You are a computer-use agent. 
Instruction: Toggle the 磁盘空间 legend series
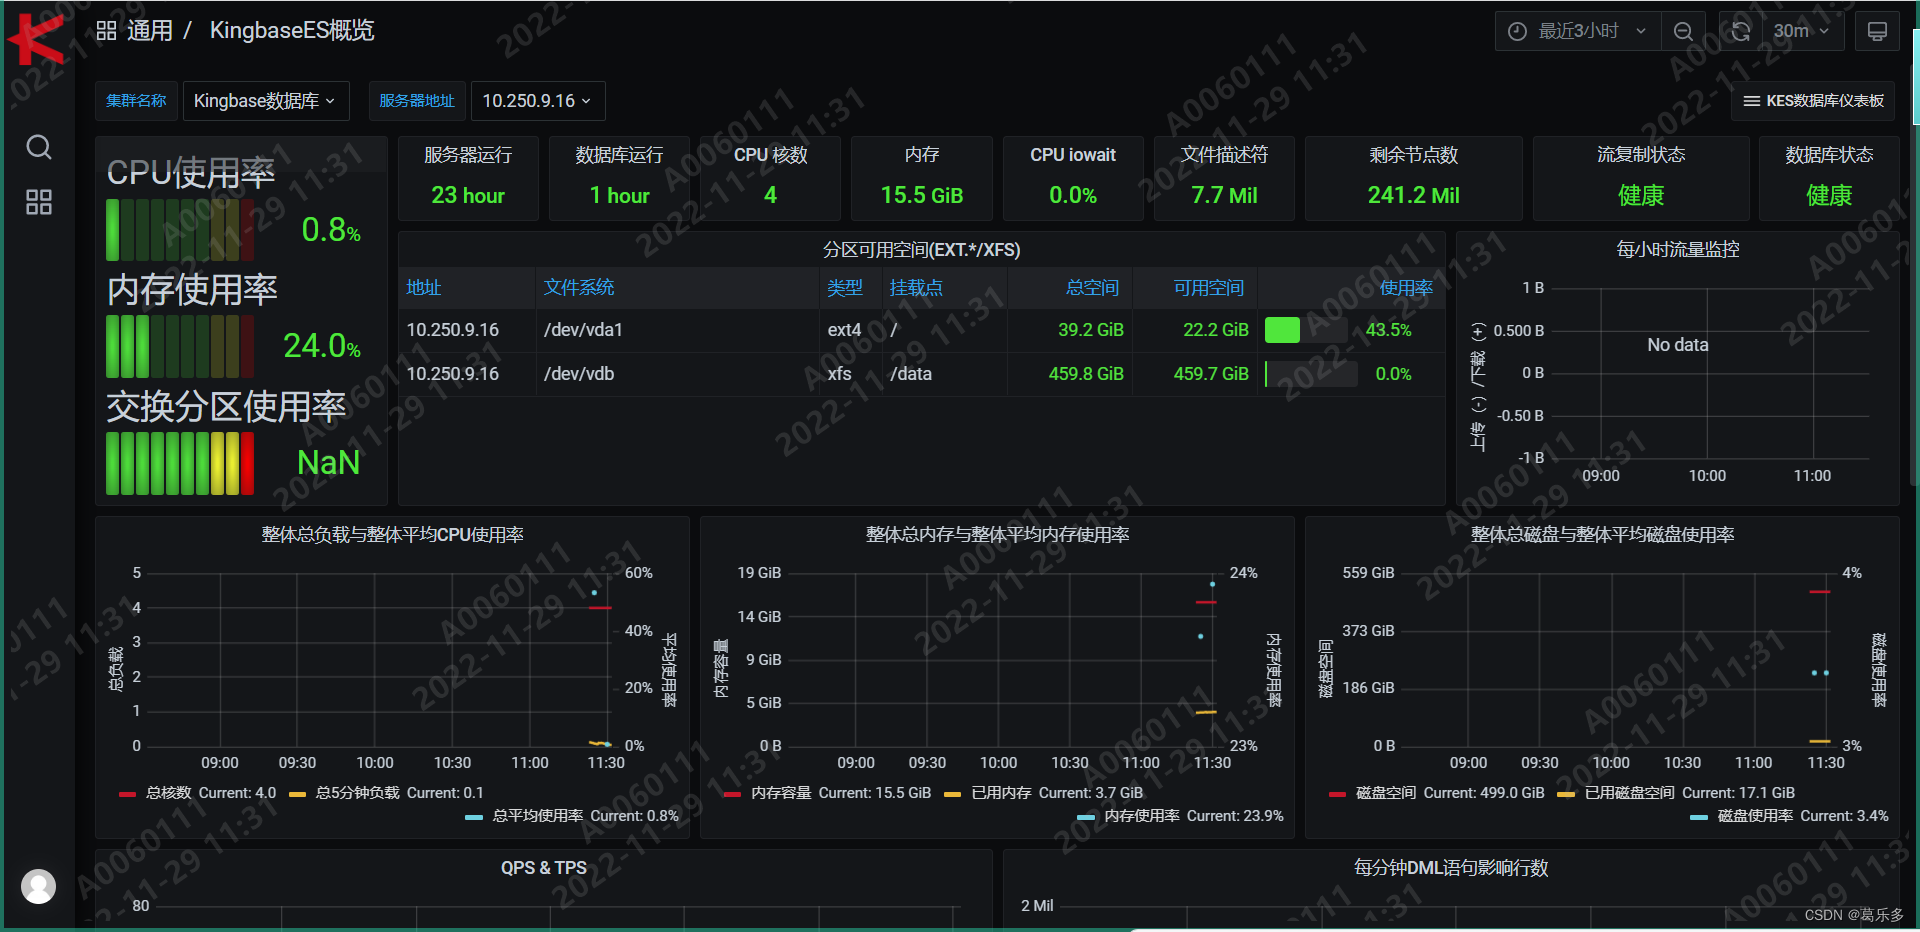coord(1386,793)
